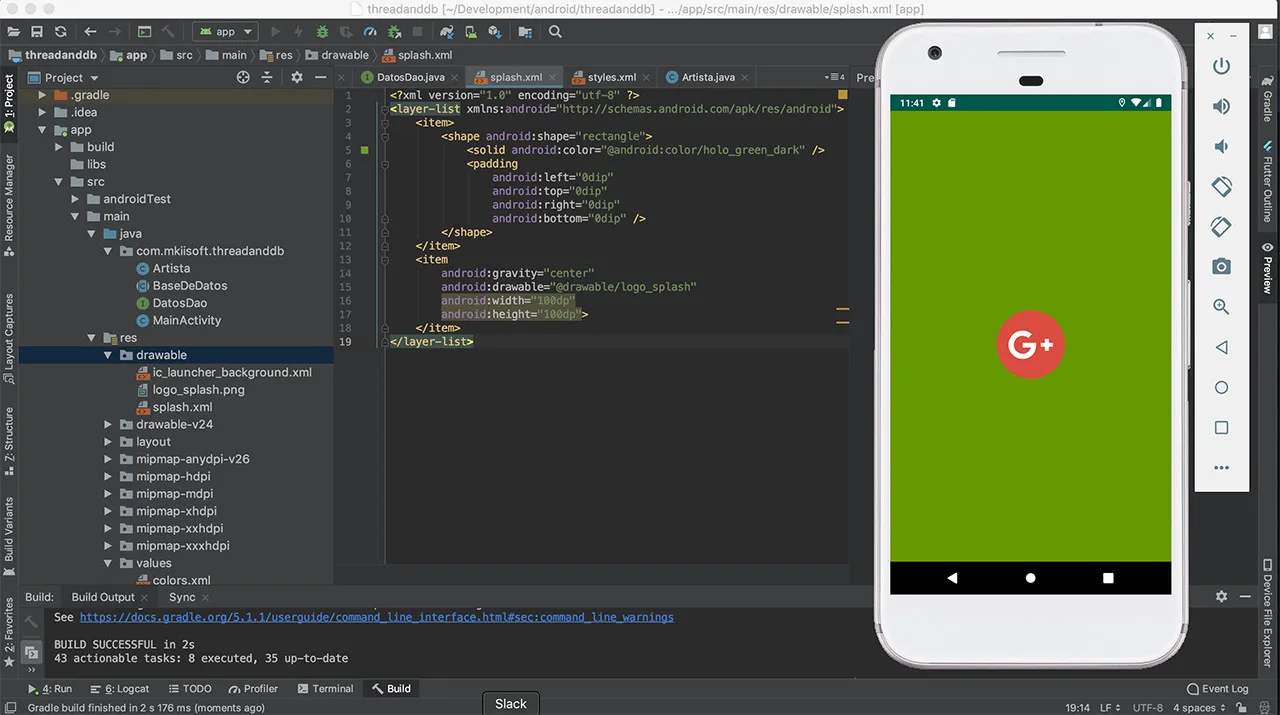Click the emulator zoom icon

click(x=1221, y=307)
